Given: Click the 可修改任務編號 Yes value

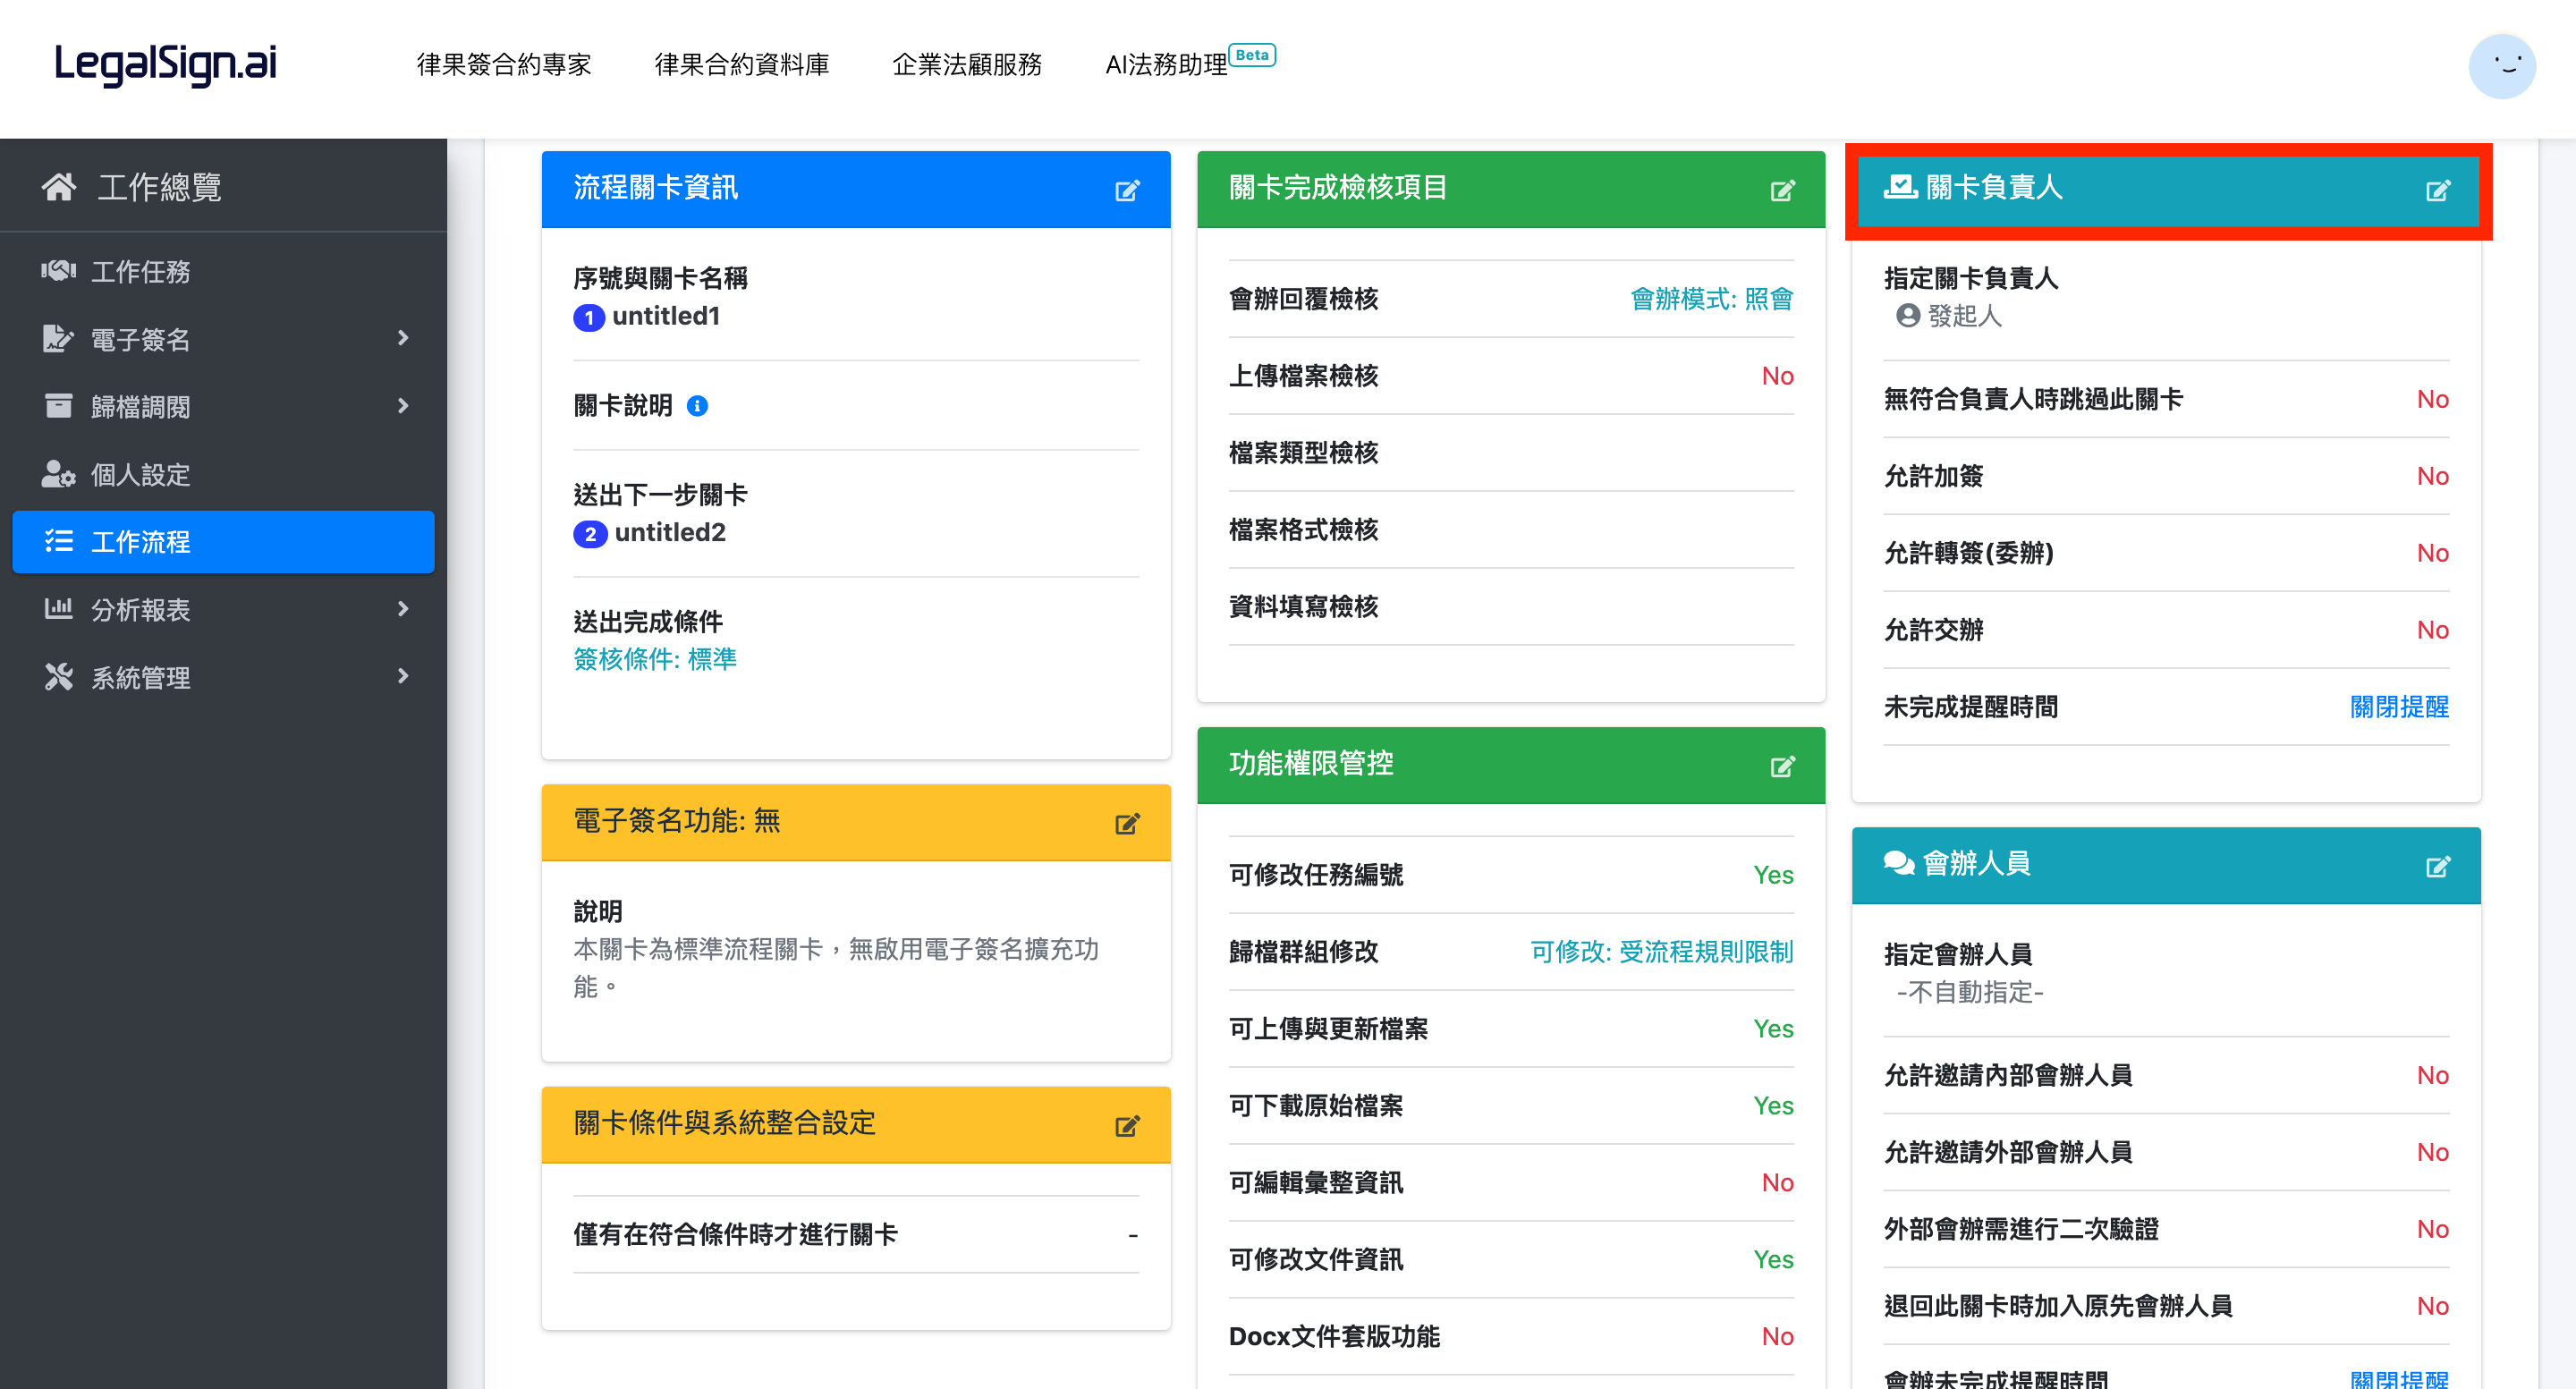Looking at the screenshot, I should point(1773,875).
